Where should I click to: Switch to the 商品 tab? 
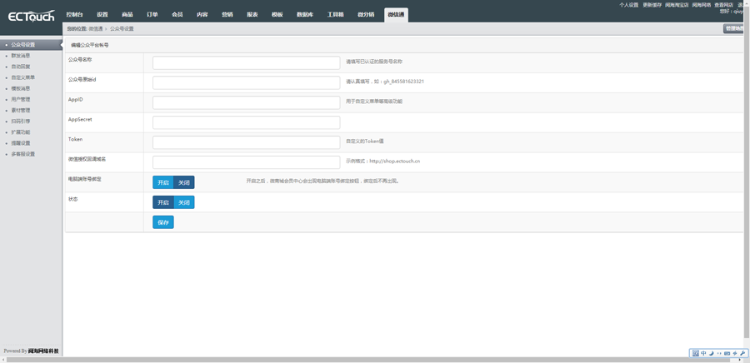coord(127,15)
